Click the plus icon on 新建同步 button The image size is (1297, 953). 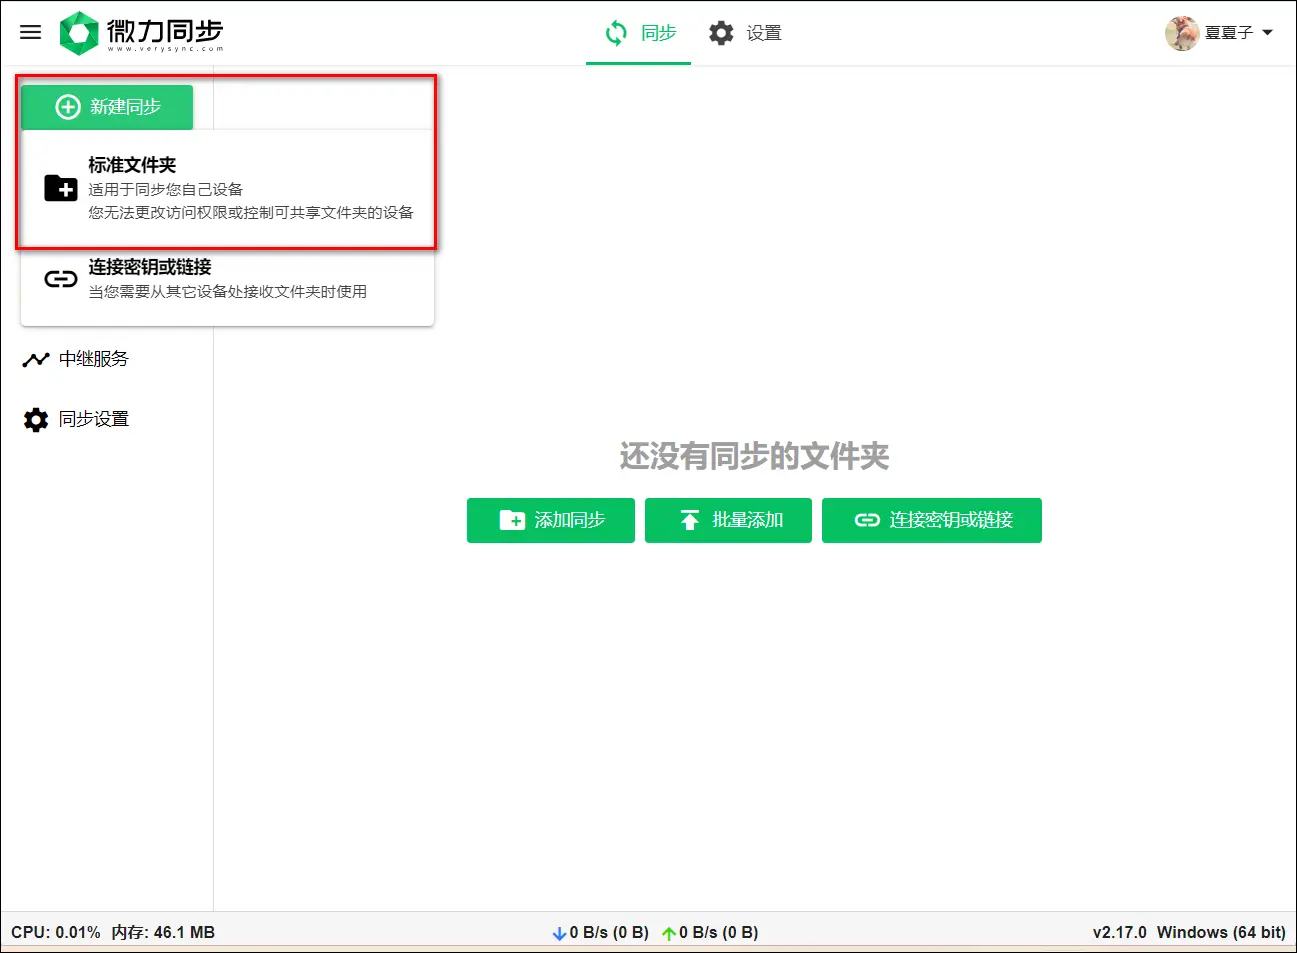[x=66, y=107]
